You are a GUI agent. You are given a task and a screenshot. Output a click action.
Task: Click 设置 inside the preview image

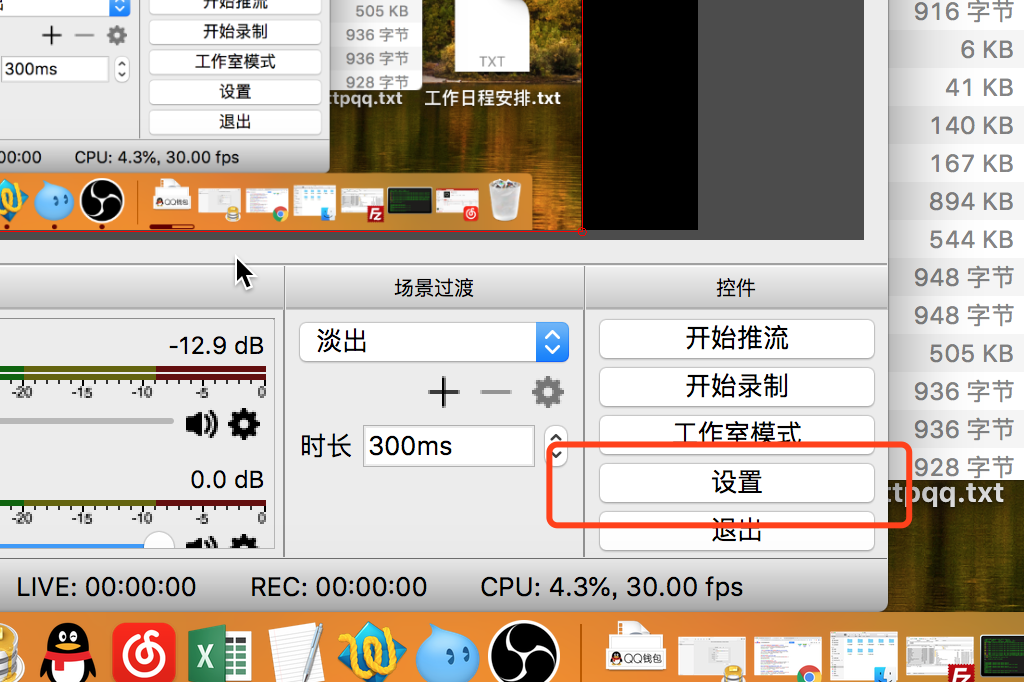235,92
